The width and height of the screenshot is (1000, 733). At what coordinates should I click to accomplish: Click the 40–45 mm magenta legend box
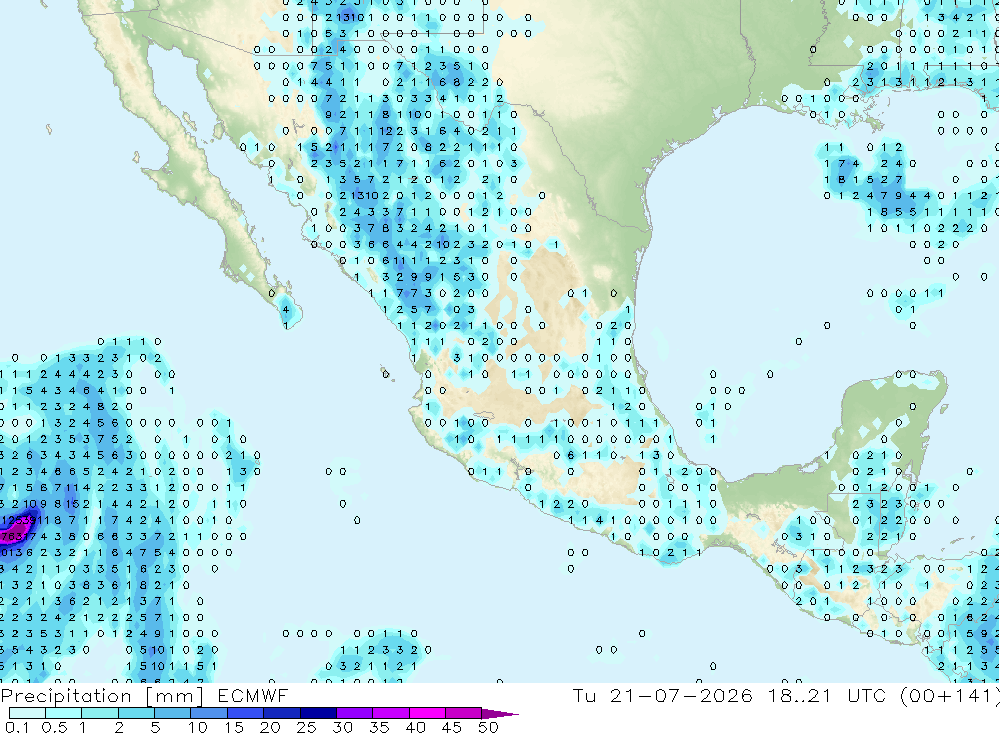click(x=427, y=713)
